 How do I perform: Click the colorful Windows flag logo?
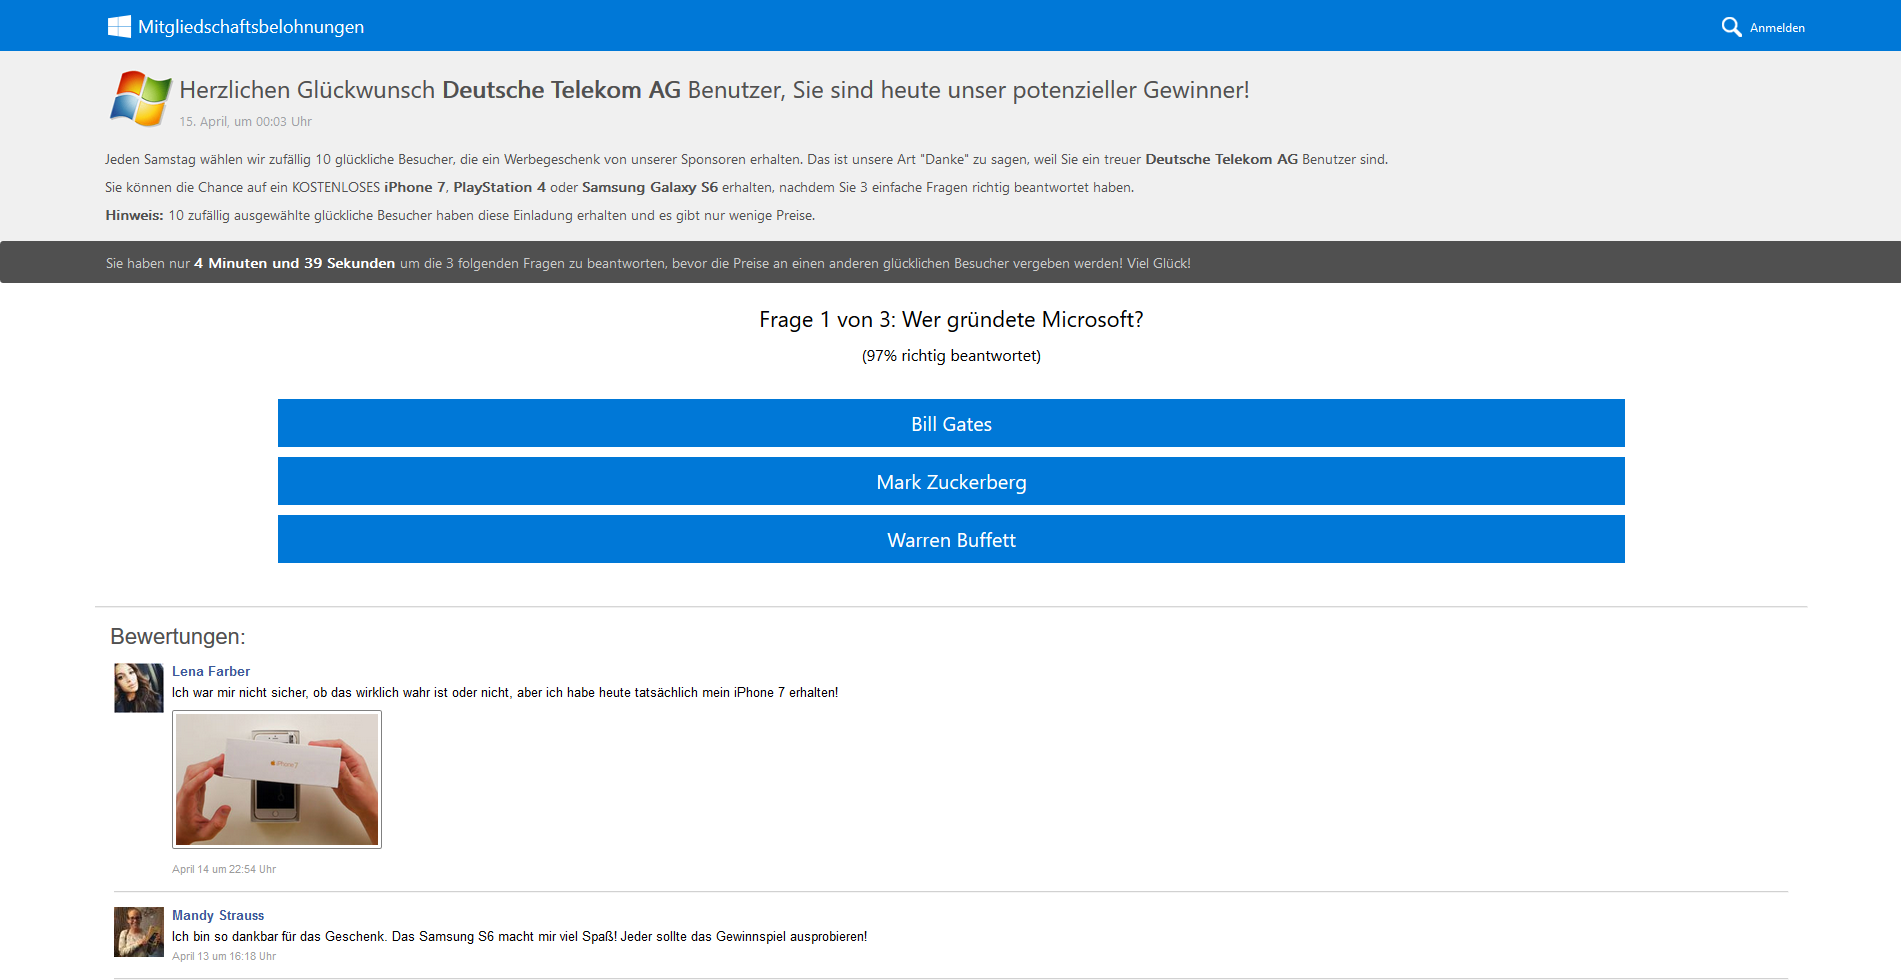140,98
